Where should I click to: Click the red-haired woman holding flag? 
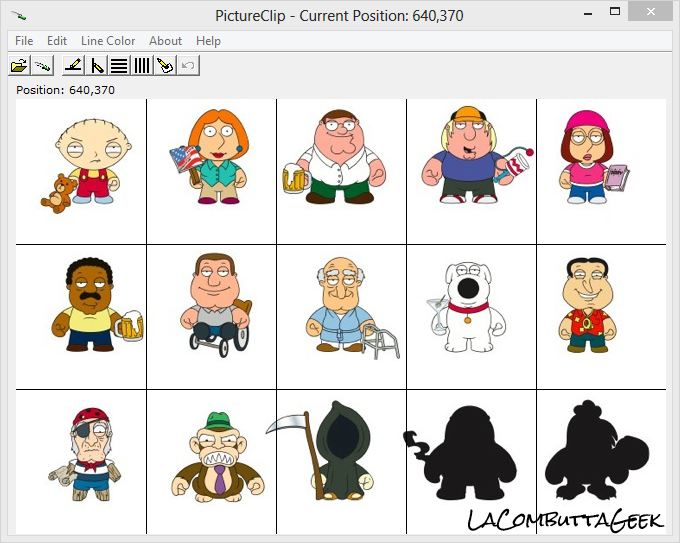click(210, 156)
